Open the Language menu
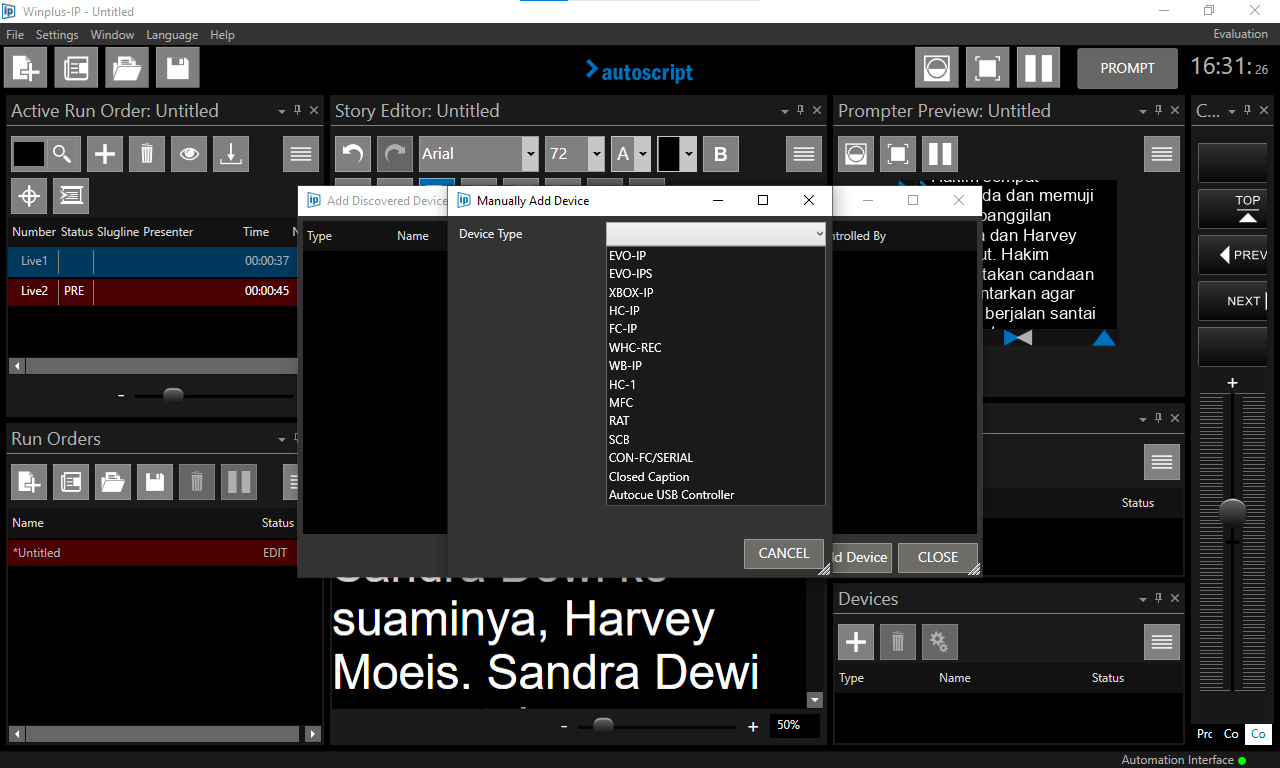The height and width of the screenshot is (768, 1280). click(x=172, y=35)
